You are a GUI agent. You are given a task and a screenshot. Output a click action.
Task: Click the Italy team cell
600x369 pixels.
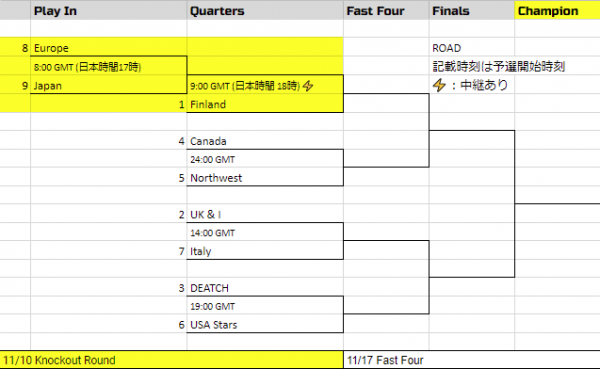tap(265, 250)
